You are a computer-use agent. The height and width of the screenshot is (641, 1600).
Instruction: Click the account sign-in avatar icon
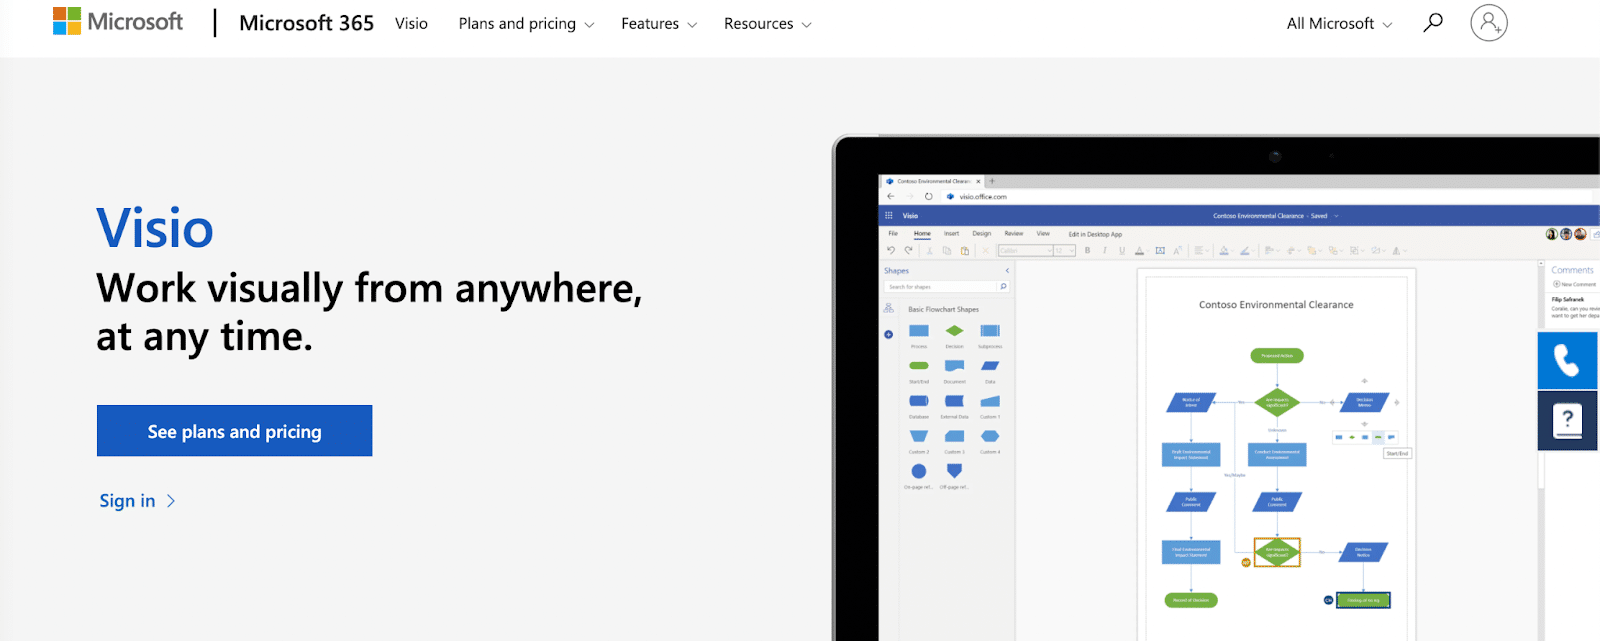click(x=1488, y=22)
